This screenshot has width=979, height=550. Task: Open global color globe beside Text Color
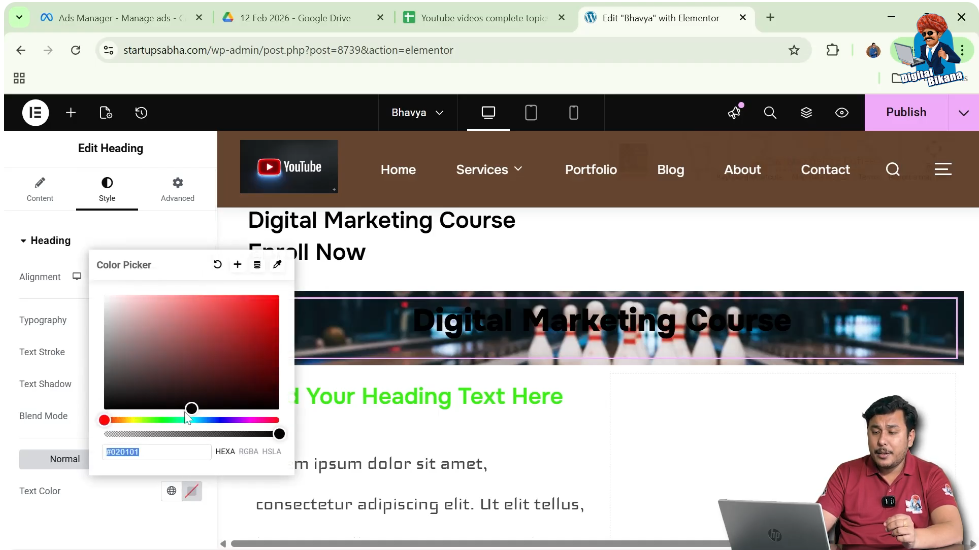coord(171,491)
